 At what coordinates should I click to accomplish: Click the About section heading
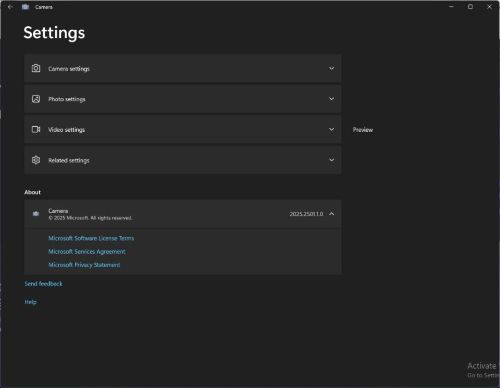pyautogui.click(x=32, y=192)
